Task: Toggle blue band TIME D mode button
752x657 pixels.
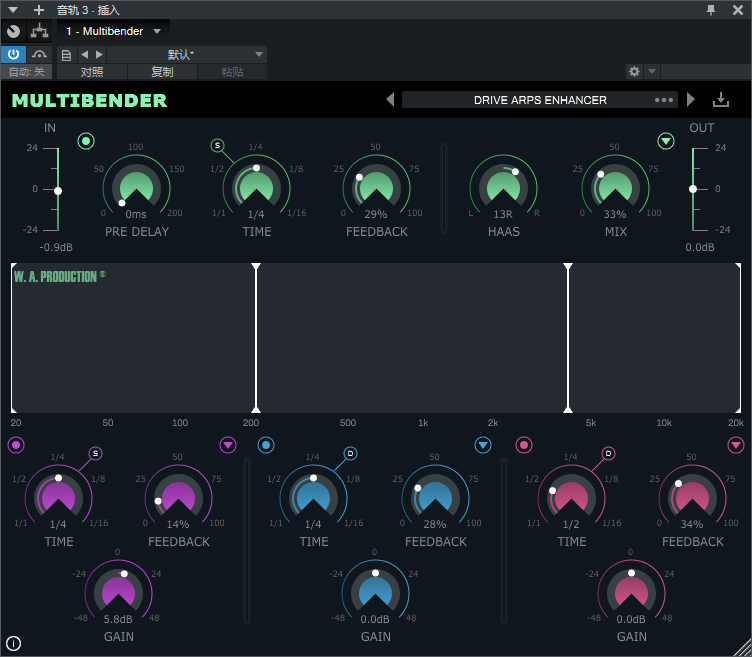Action: pyautogui.click(x=351, y=453)
